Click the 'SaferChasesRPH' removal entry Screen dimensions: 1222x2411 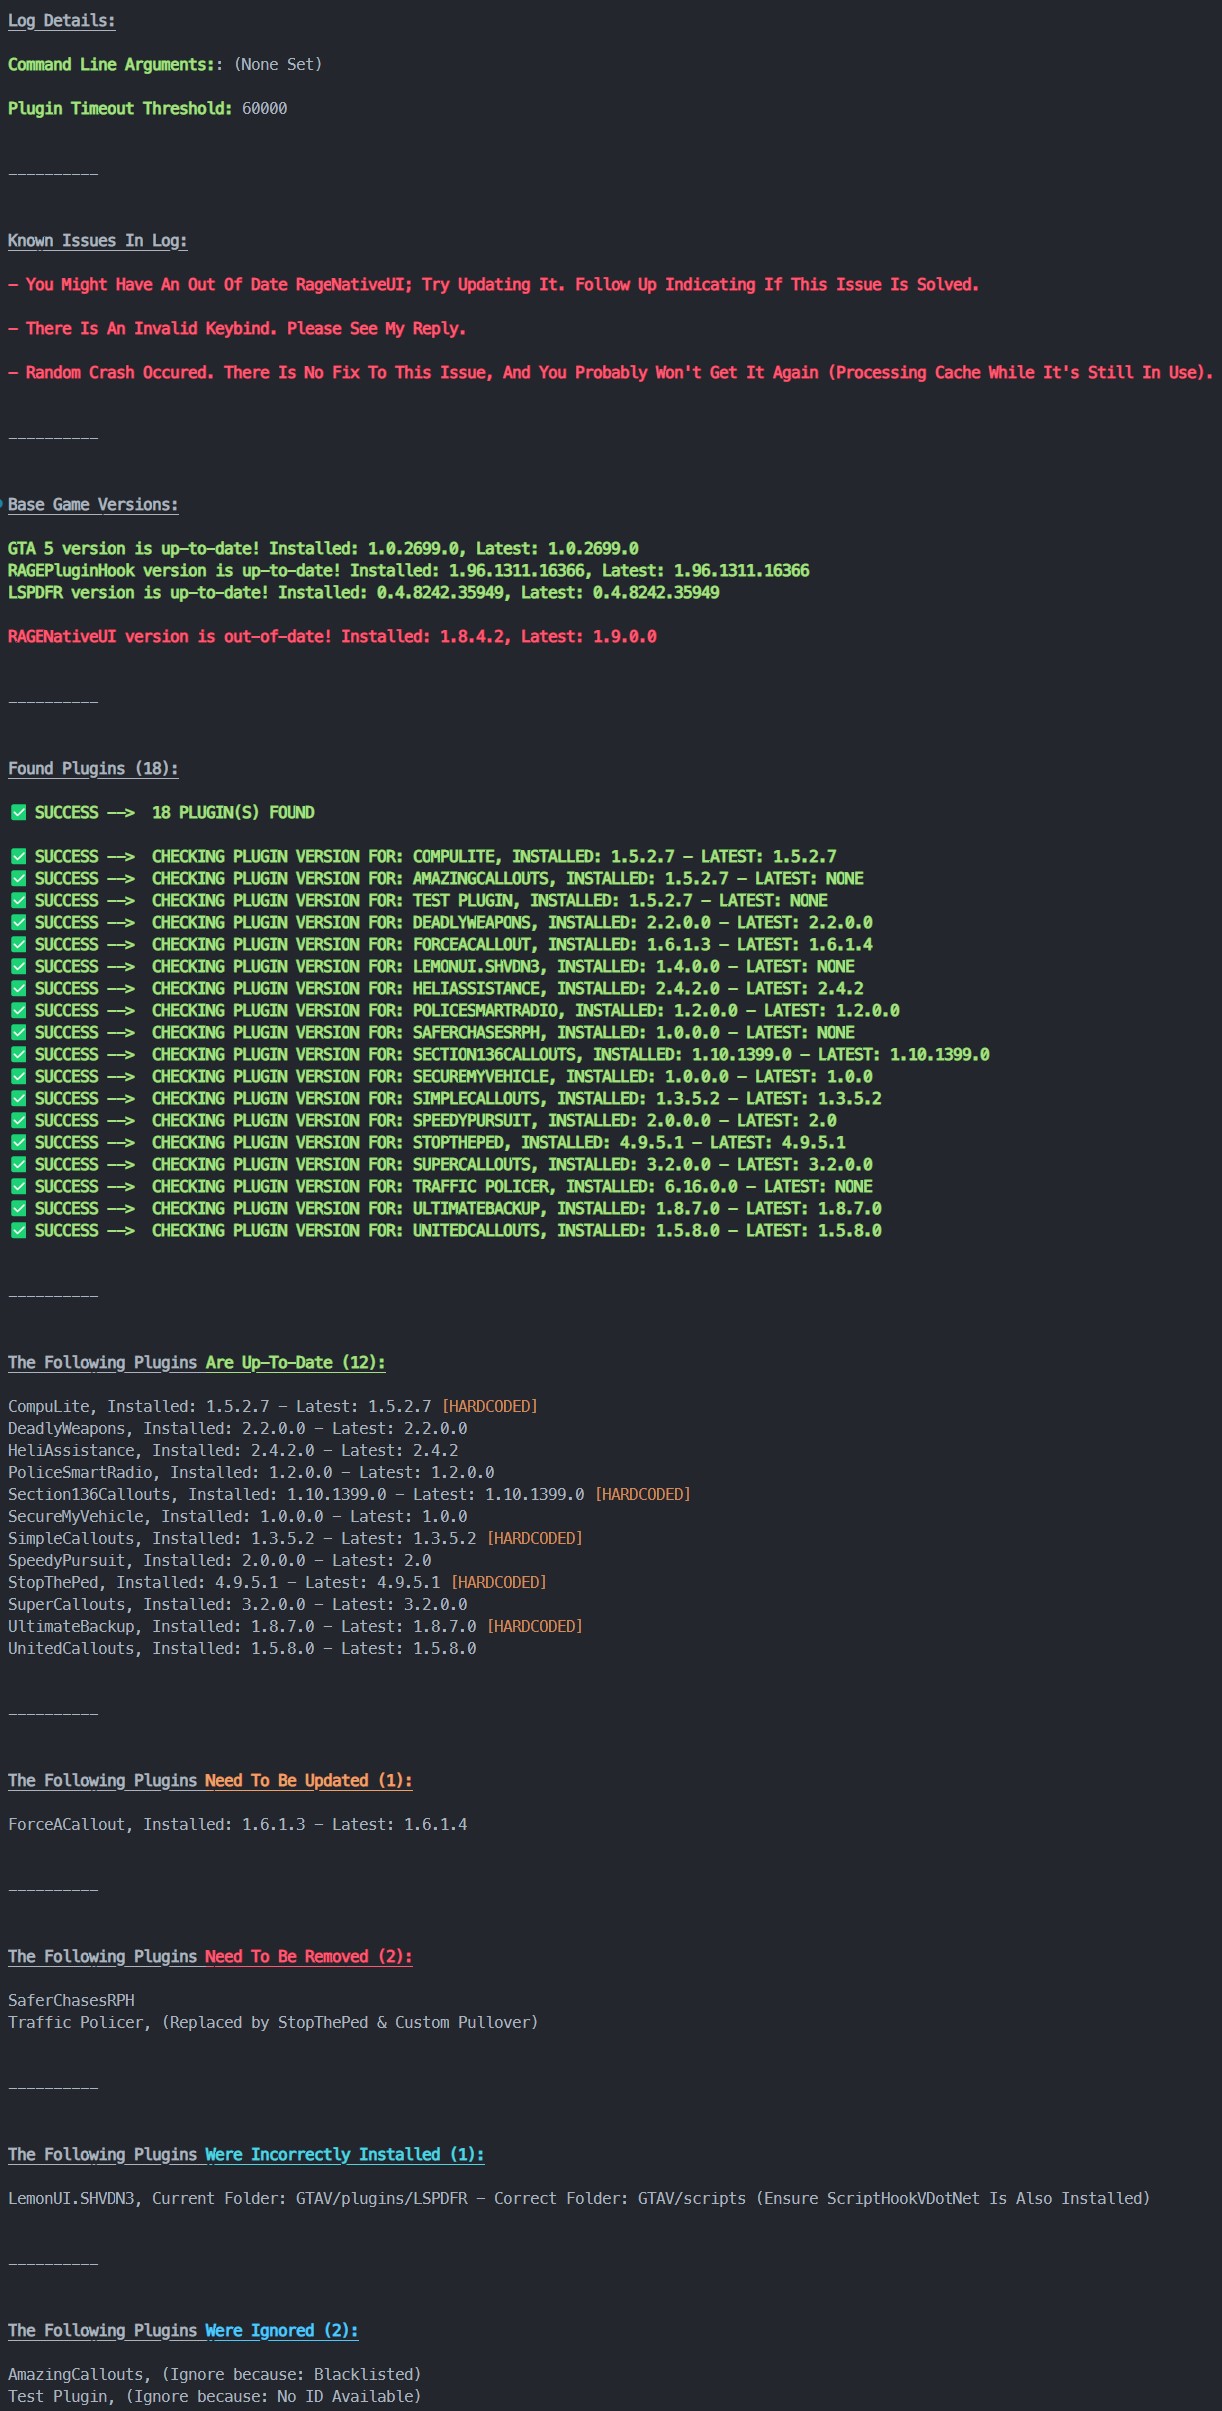pos(71,2001)
